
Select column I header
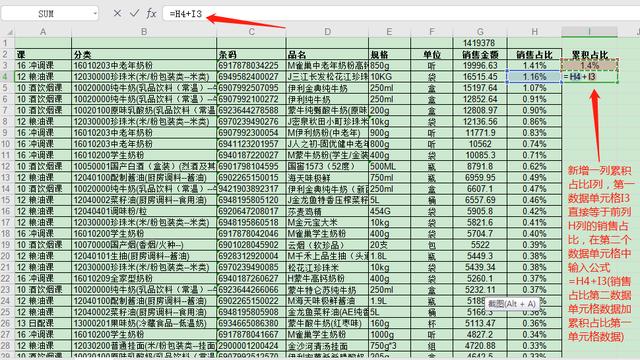pos(589,31)
